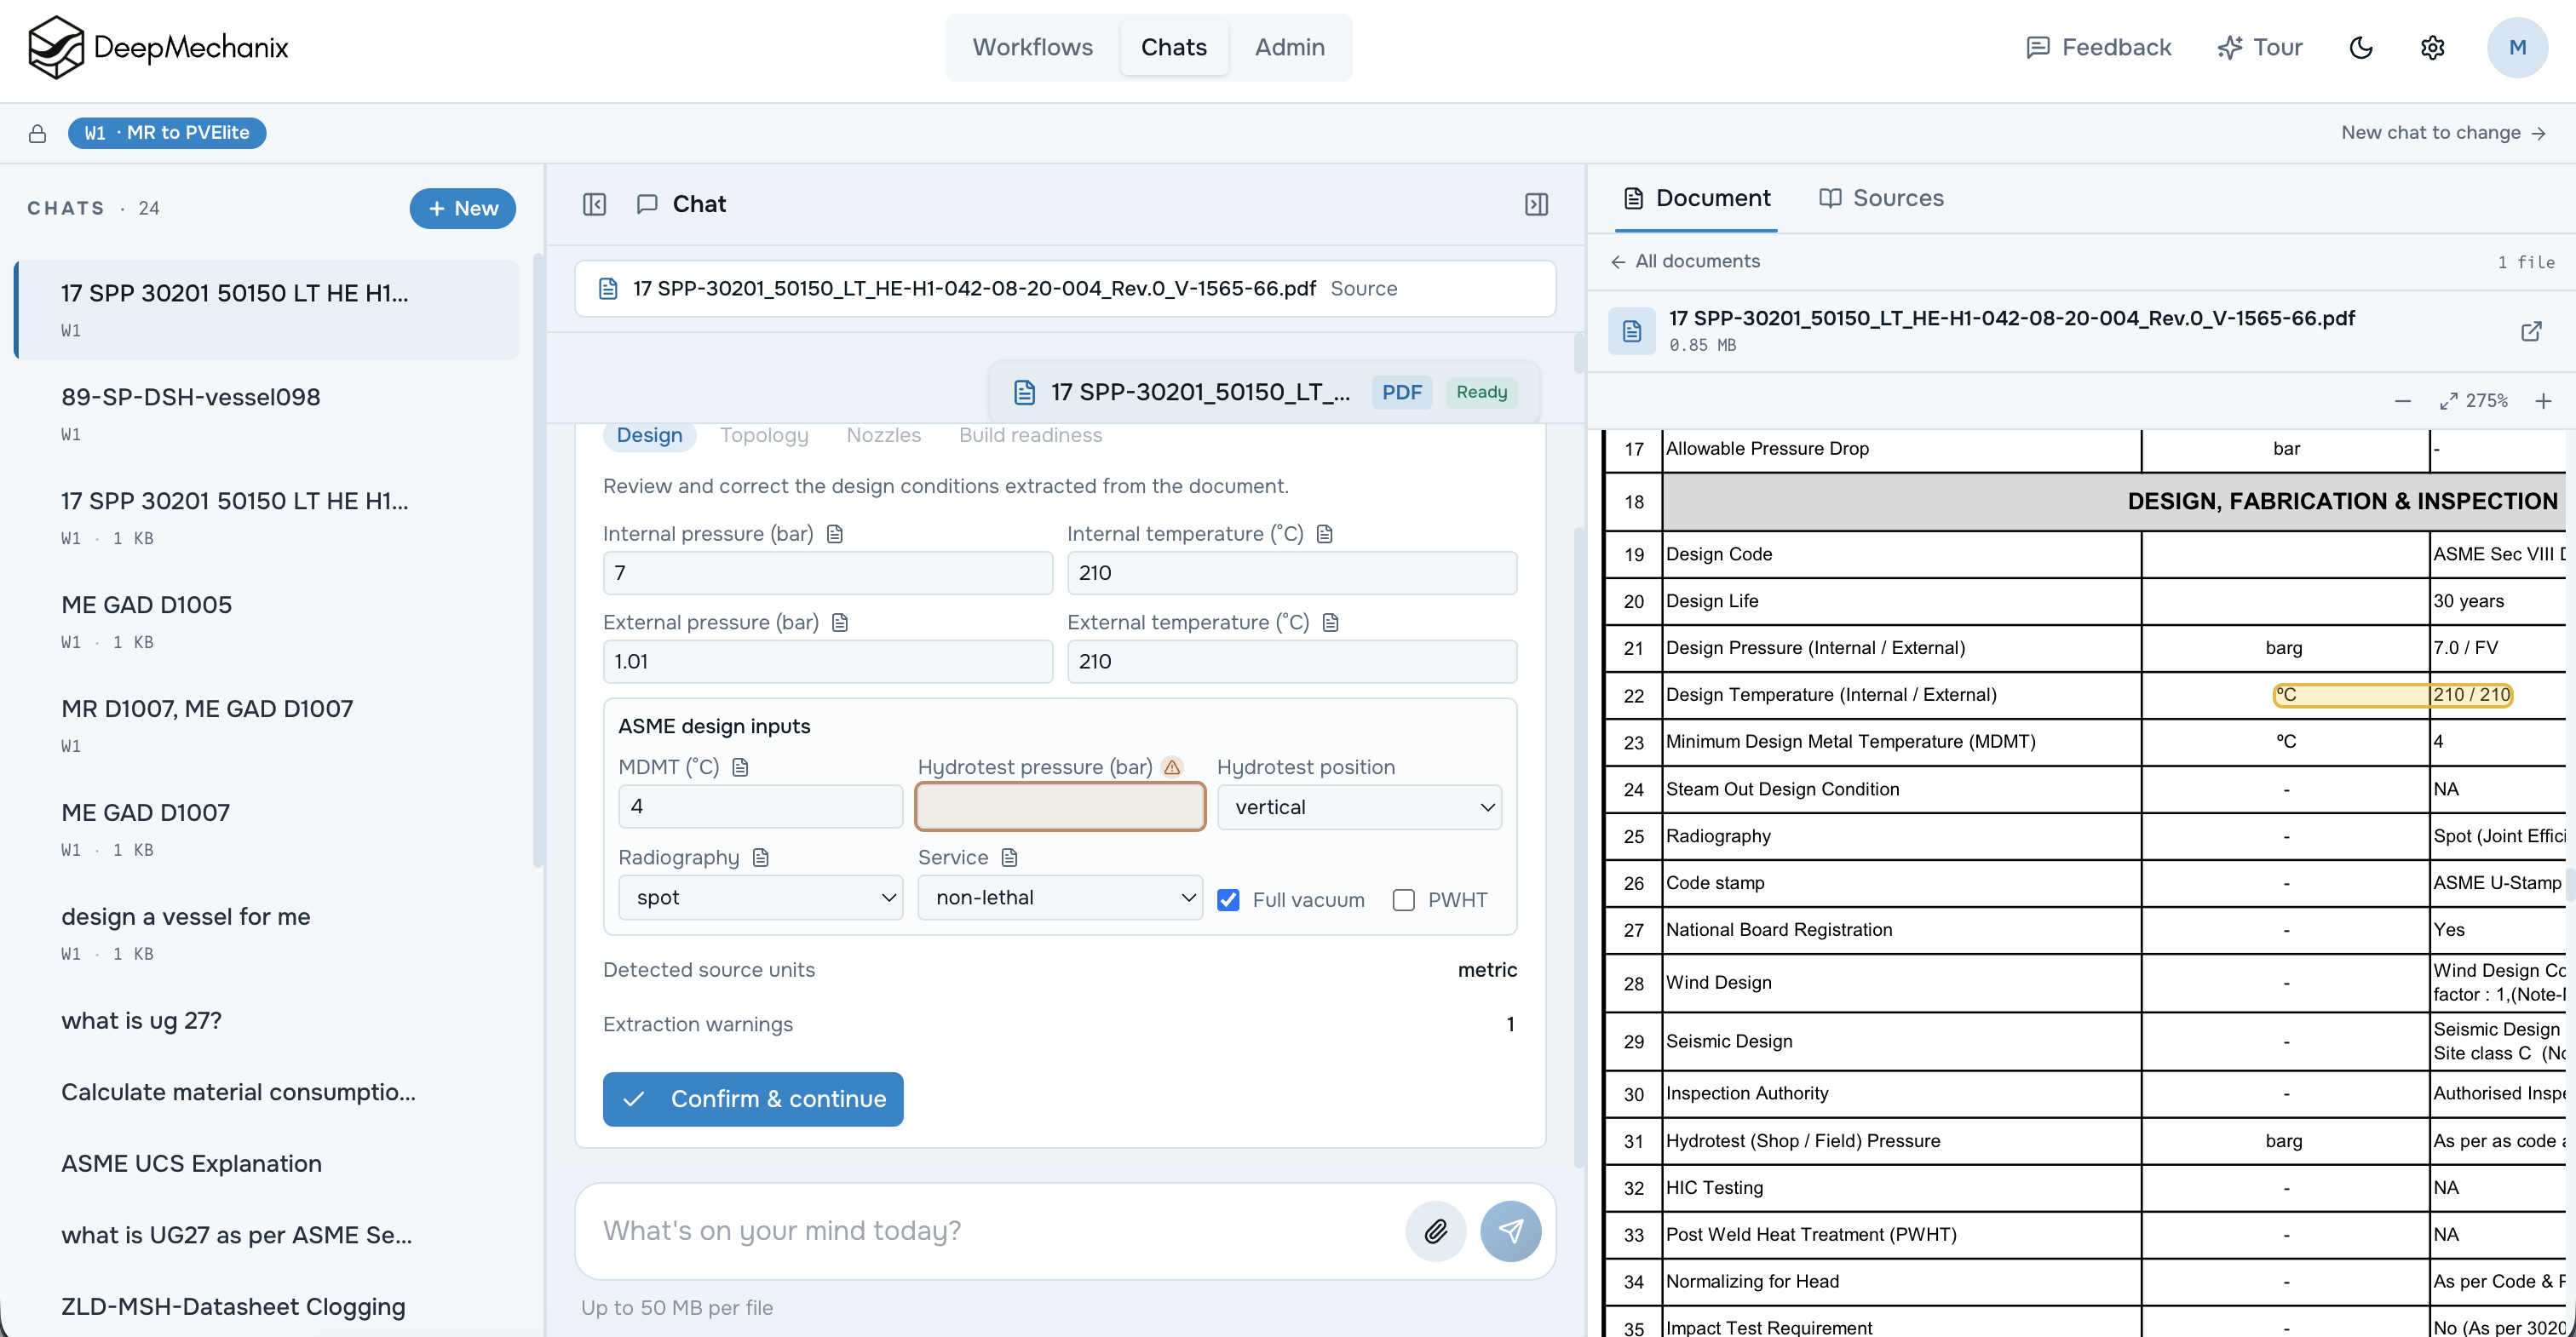Open Service non-lethal dropdown
Image resolution: width=2576 pixels, height=1337 pixels.
(x=1060, y=897)
